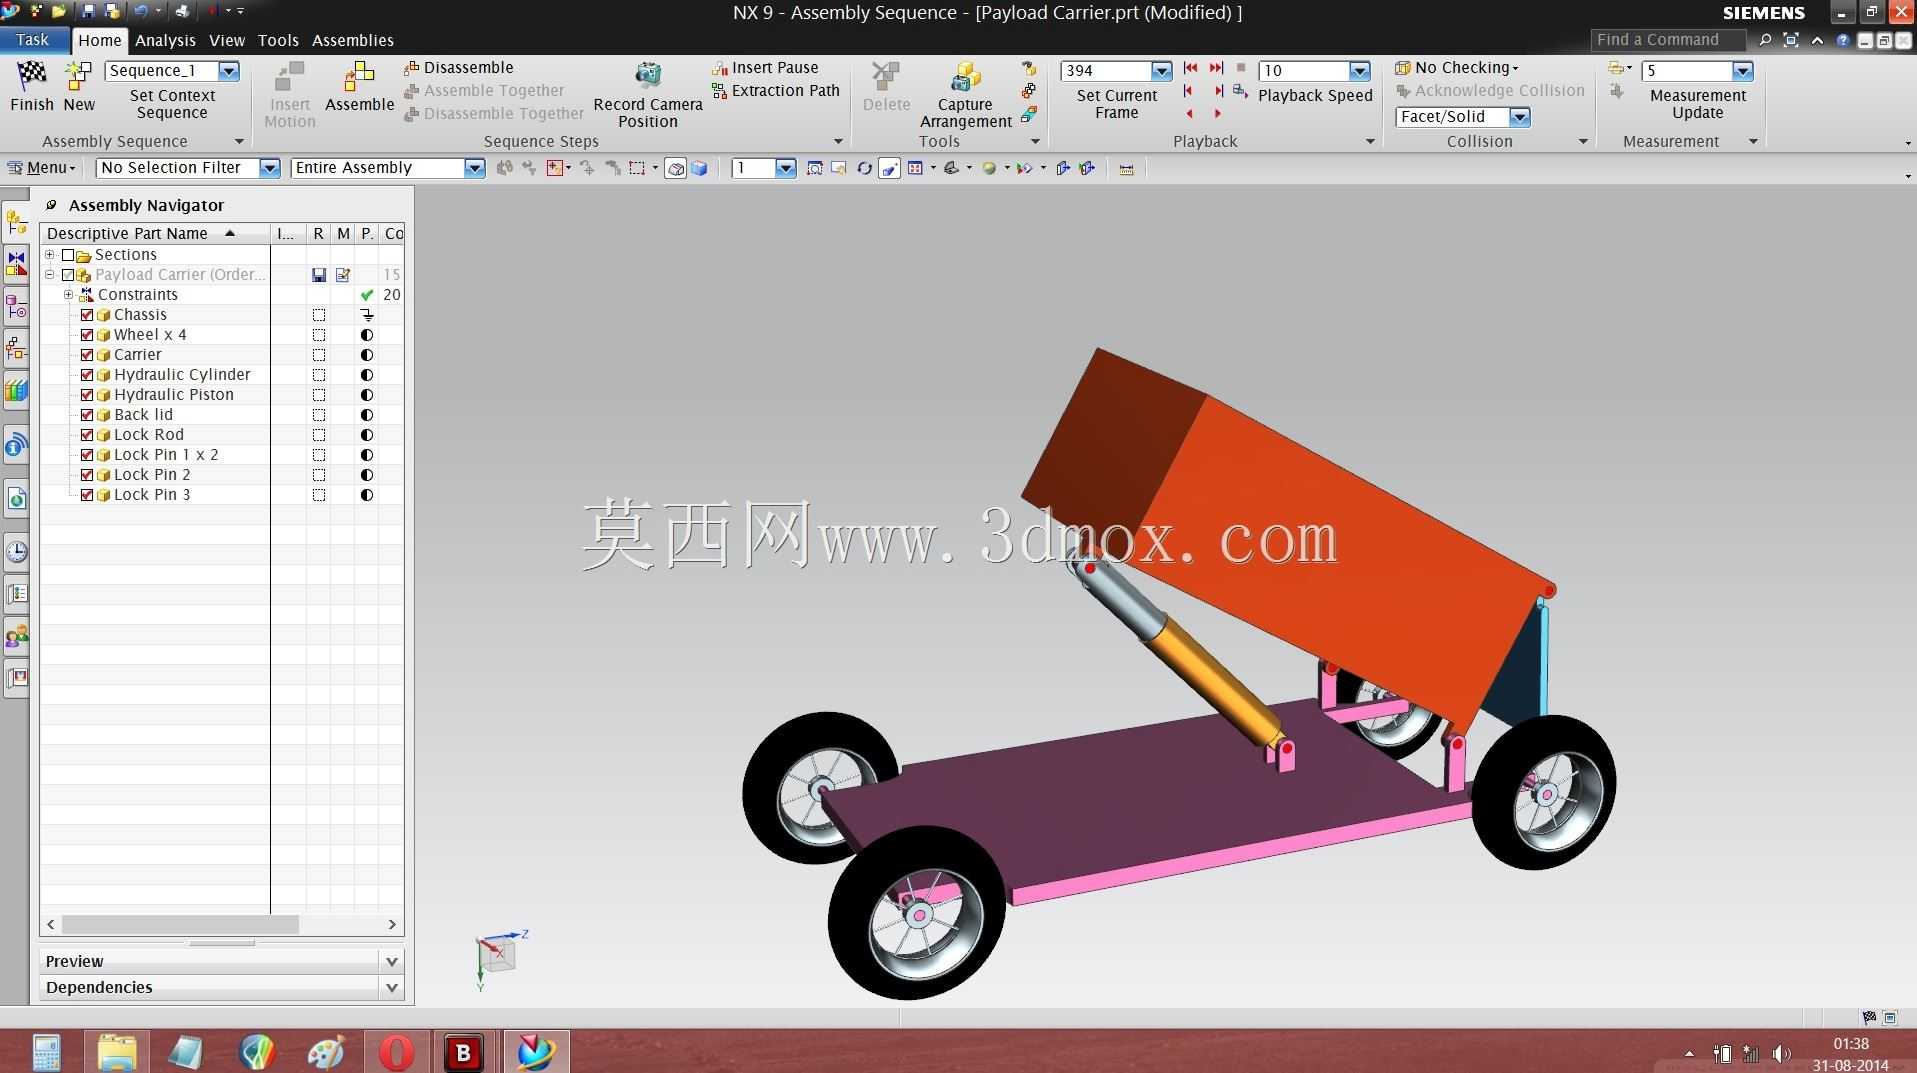This screenshot has height=1073, width=1917.
Task: Open the Menu button in top border bar
Action: [x=42, y=168]
